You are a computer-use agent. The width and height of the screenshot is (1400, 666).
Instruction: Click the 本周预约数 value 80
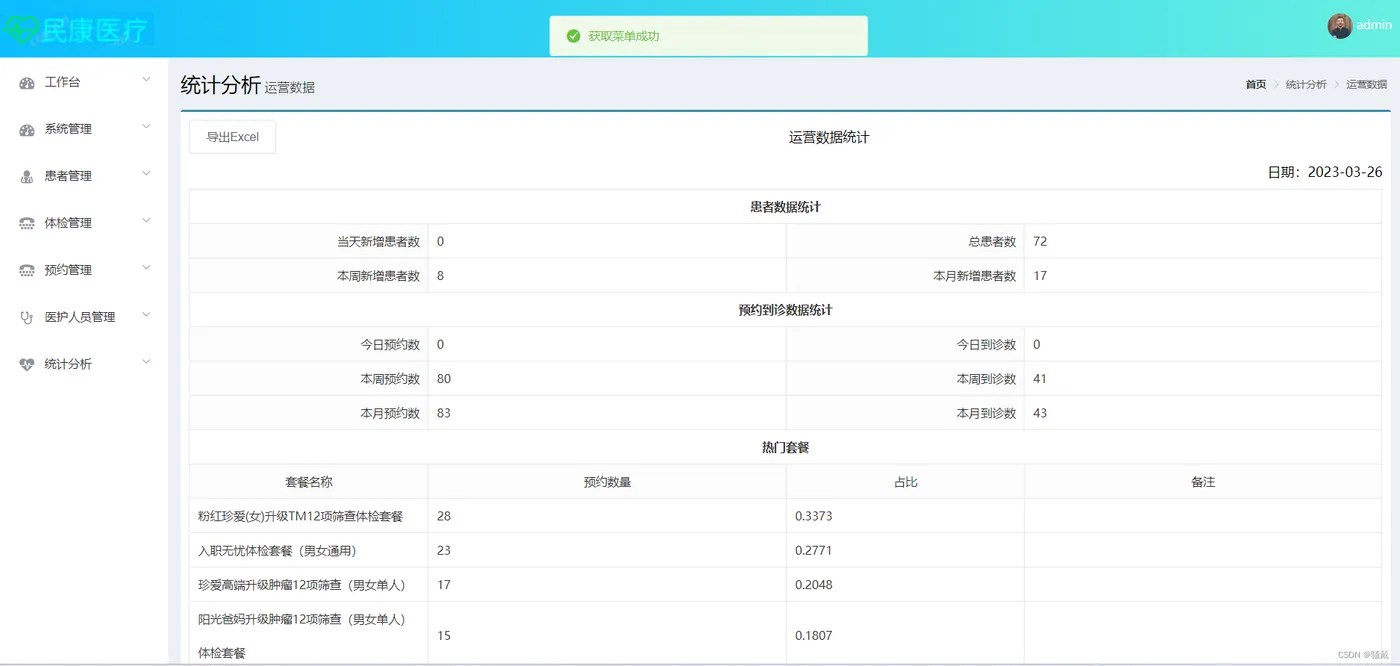point(444,379)
